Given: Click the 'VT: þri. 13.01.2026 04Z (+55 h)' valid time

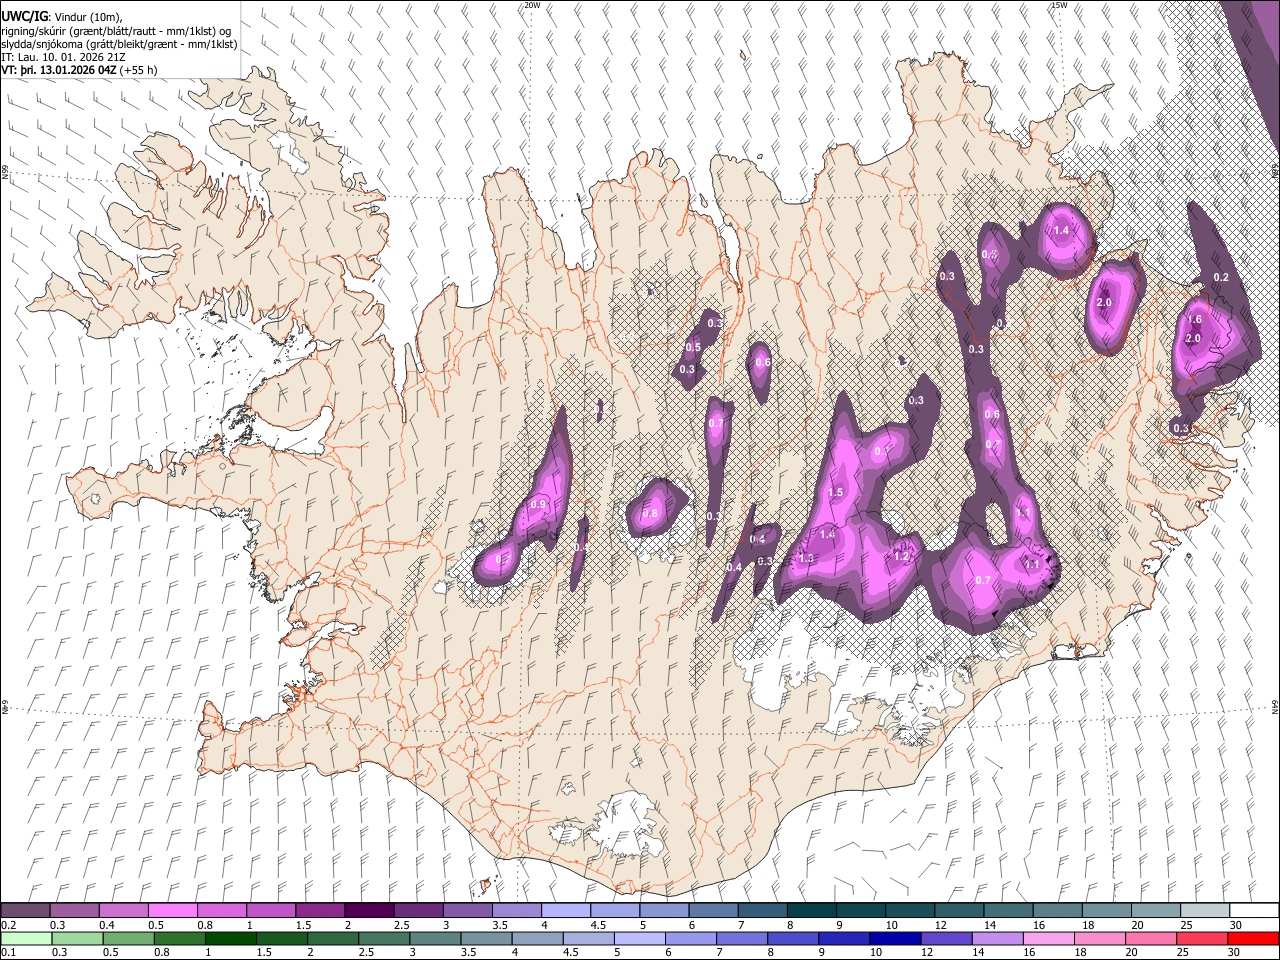Looking at the screenshot, I should point(79,71).
